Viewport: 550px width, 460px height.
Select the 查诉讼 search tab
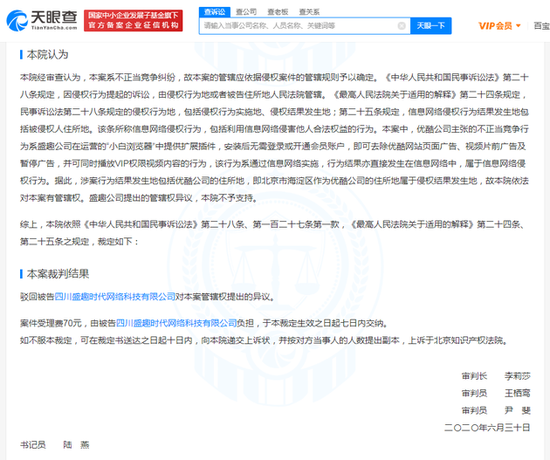pos(215,12)
